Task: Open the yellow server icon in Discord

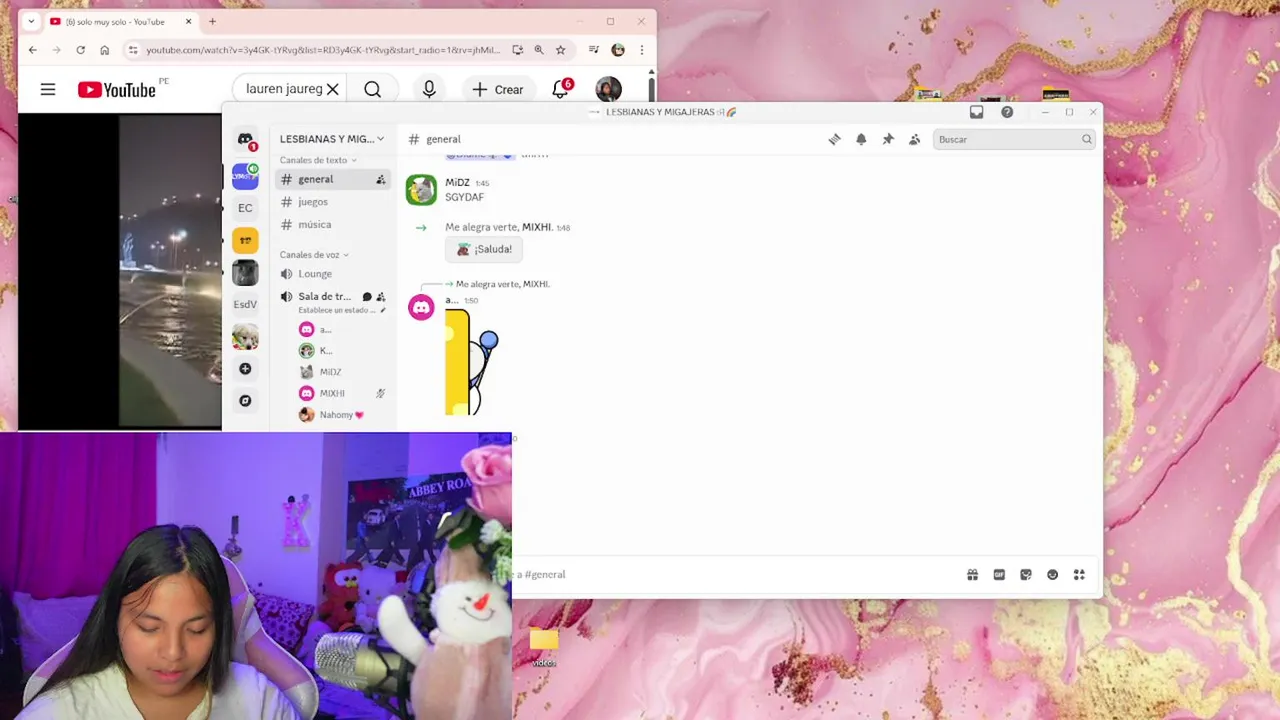Action: [x=245, y=240]
